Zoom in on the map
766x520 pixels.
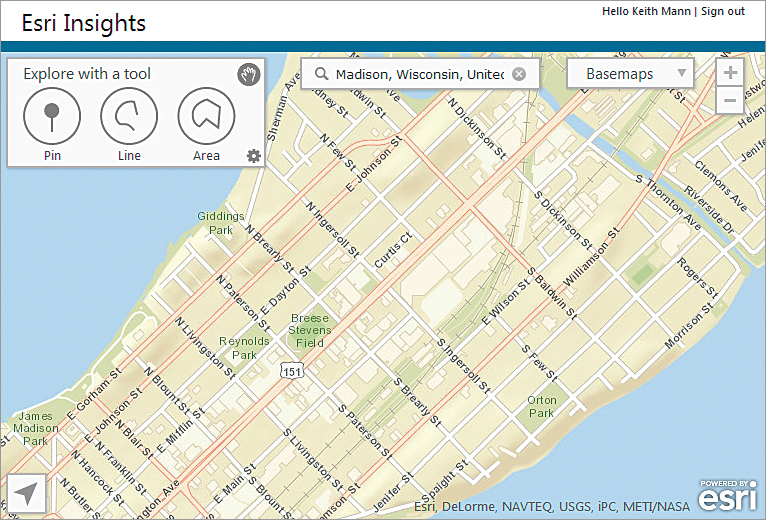730,72
